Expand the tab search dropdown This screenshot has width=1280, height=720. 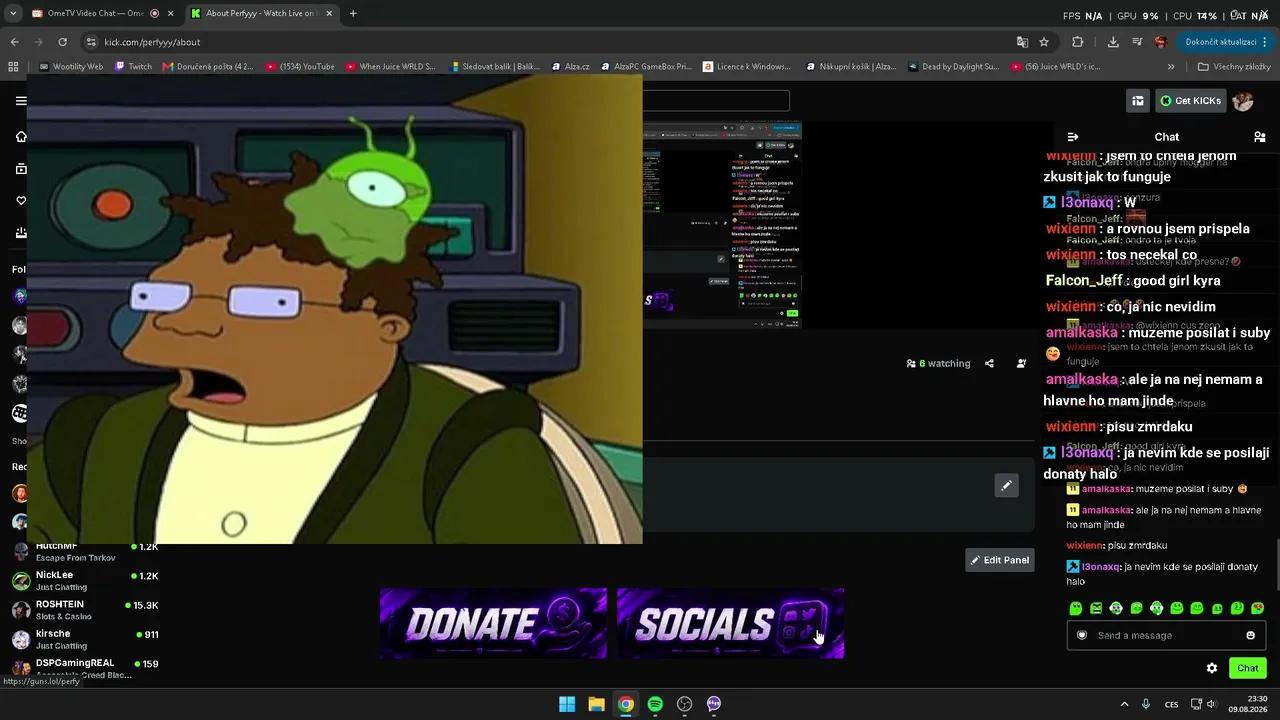click(13, 14)
